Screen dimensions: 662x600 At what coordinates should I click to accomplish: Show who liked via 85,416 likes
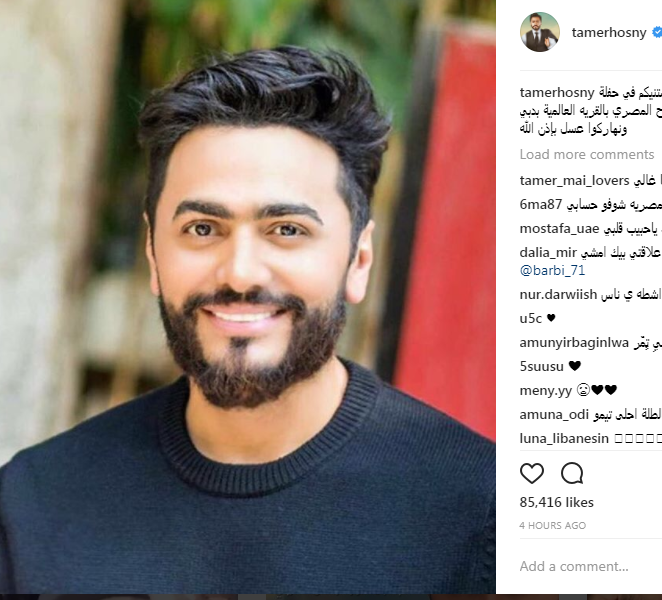[556, 502]
